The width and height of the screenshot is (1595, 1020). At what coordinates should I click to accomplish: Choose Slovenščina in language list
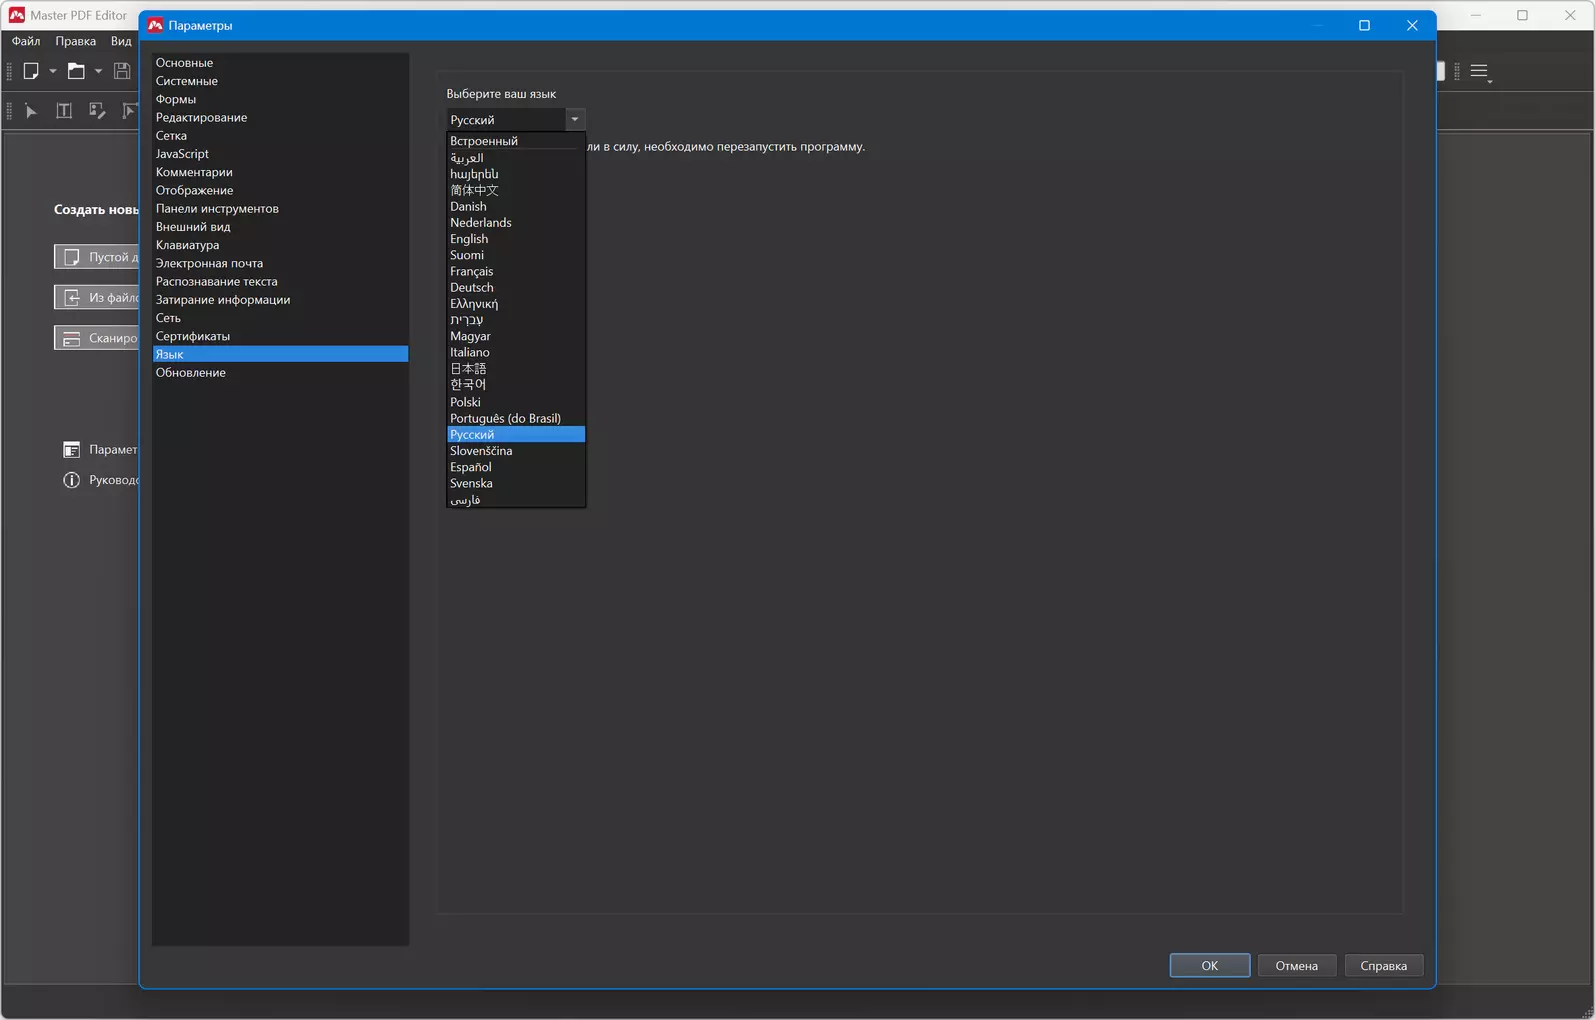(516, 451)
